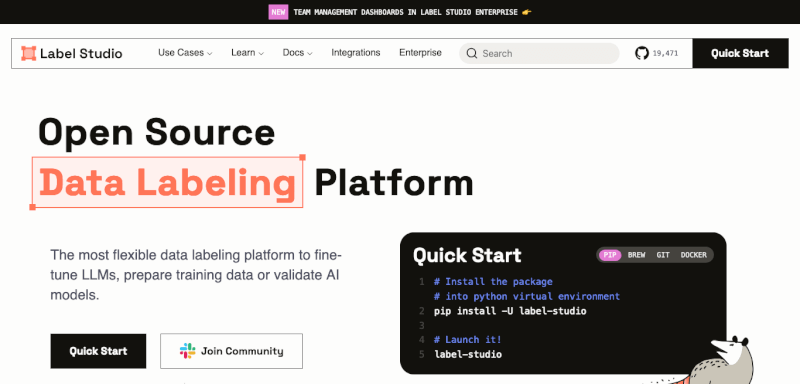Open the Integrations page
The width and height of the screenshot is (800, 384).
pos(356,53)
